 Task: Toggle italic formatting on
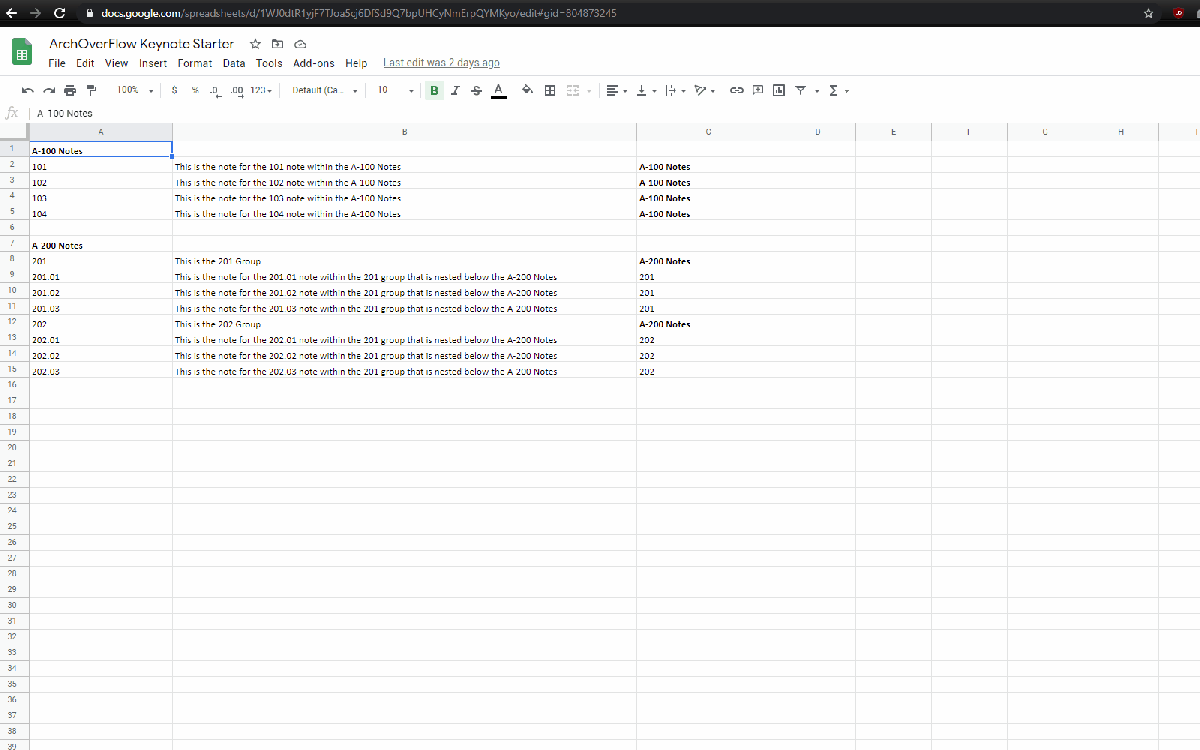pyautogui.click(x=455, y=90)
